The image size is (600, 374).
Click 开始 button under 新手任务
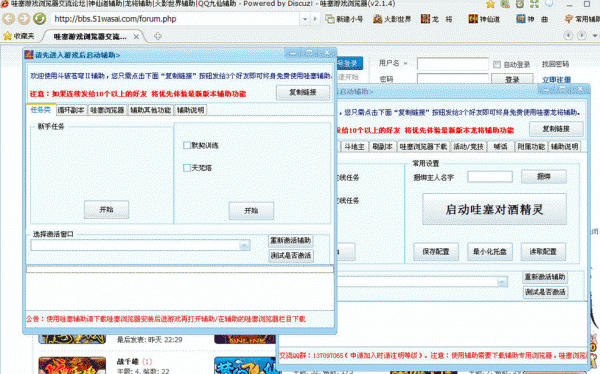tap(106, 210)
